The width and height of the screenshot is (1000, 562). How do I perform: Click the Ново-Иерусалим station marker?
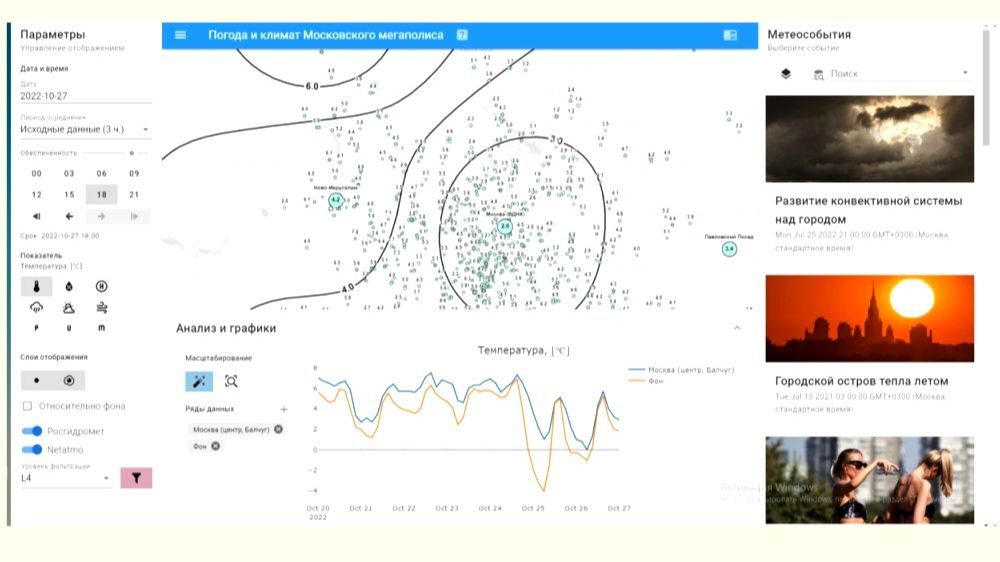(x=336, y=200)
